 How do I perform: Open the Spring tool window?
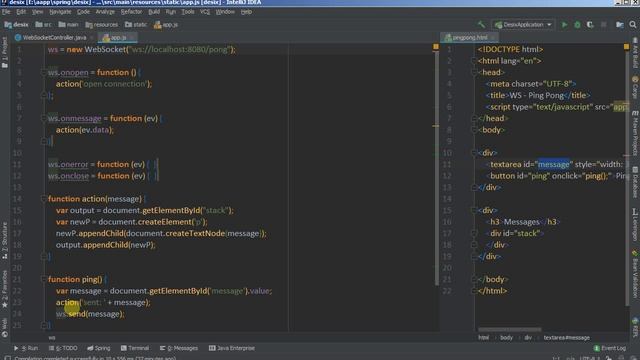[x=99, y=348]
